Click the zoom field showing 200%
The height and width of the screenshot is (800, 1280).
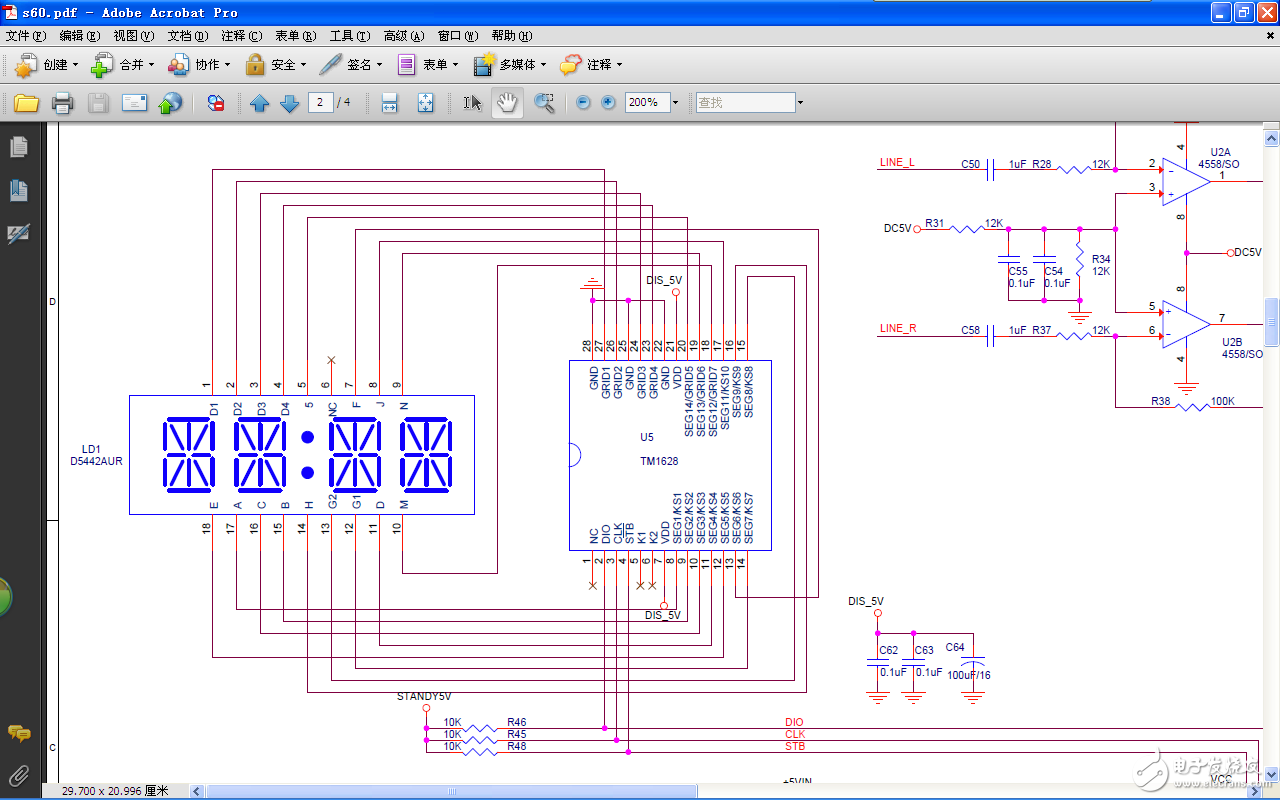646,102
